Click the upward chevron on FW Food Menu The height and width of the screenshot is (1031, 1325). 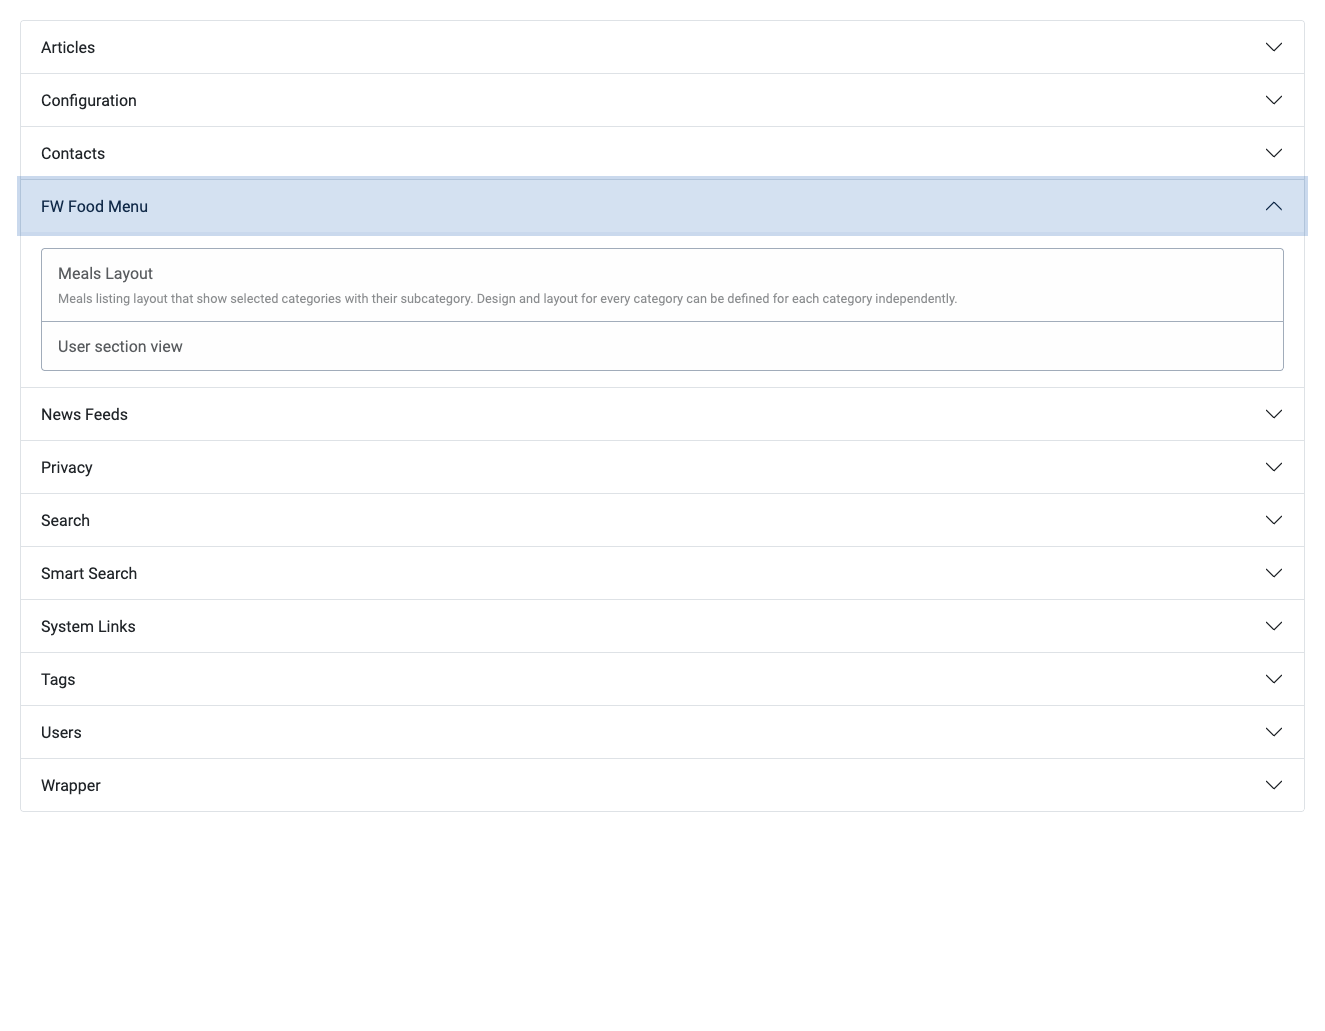coord(1273,206)
